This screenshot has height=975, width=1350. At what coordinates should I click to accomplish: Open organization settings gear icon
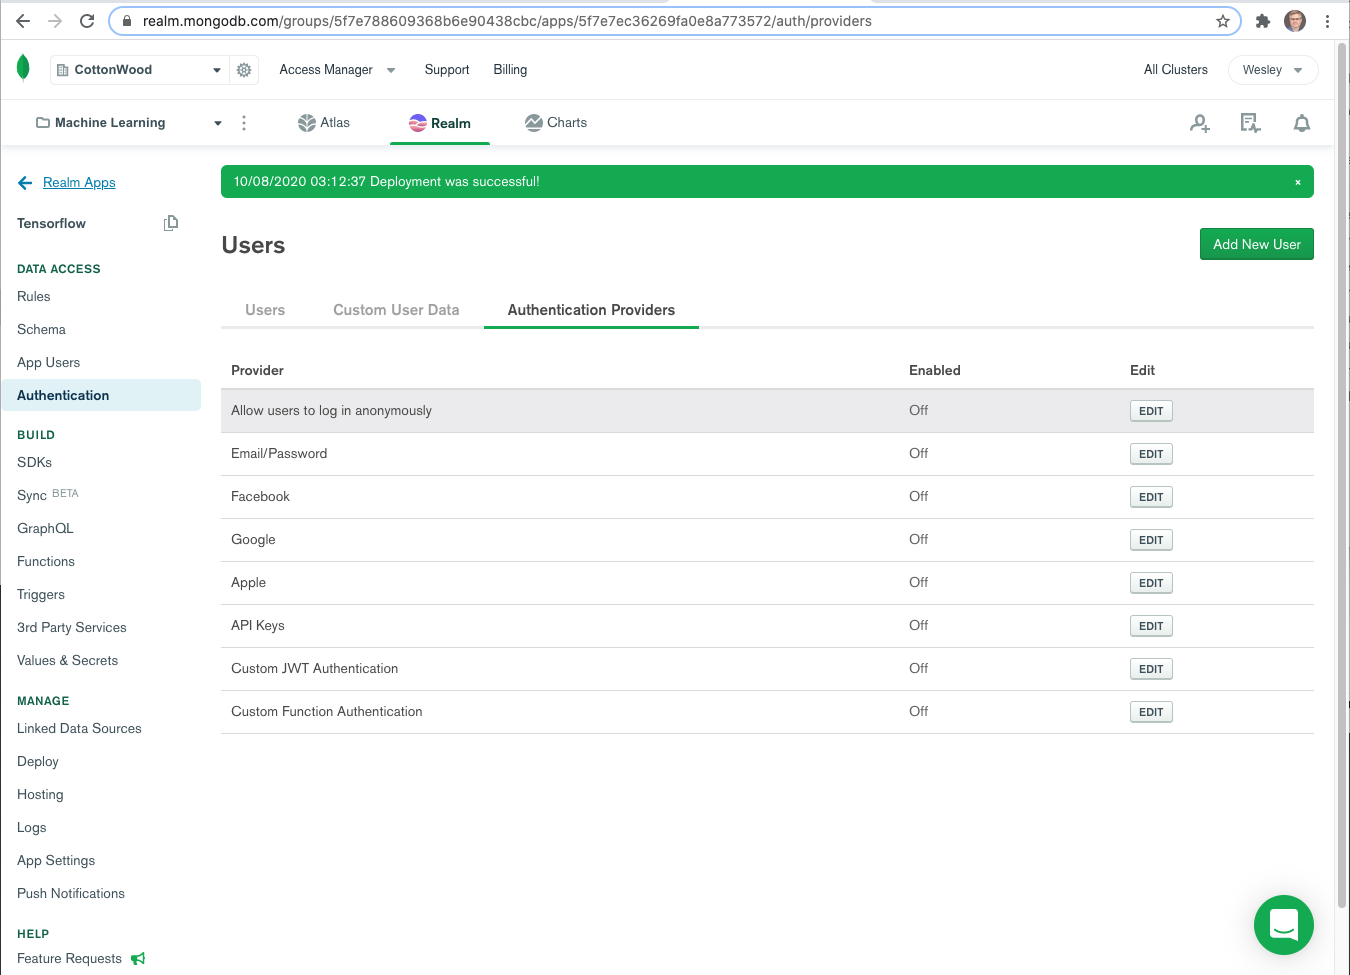click(x=244, y=70)
